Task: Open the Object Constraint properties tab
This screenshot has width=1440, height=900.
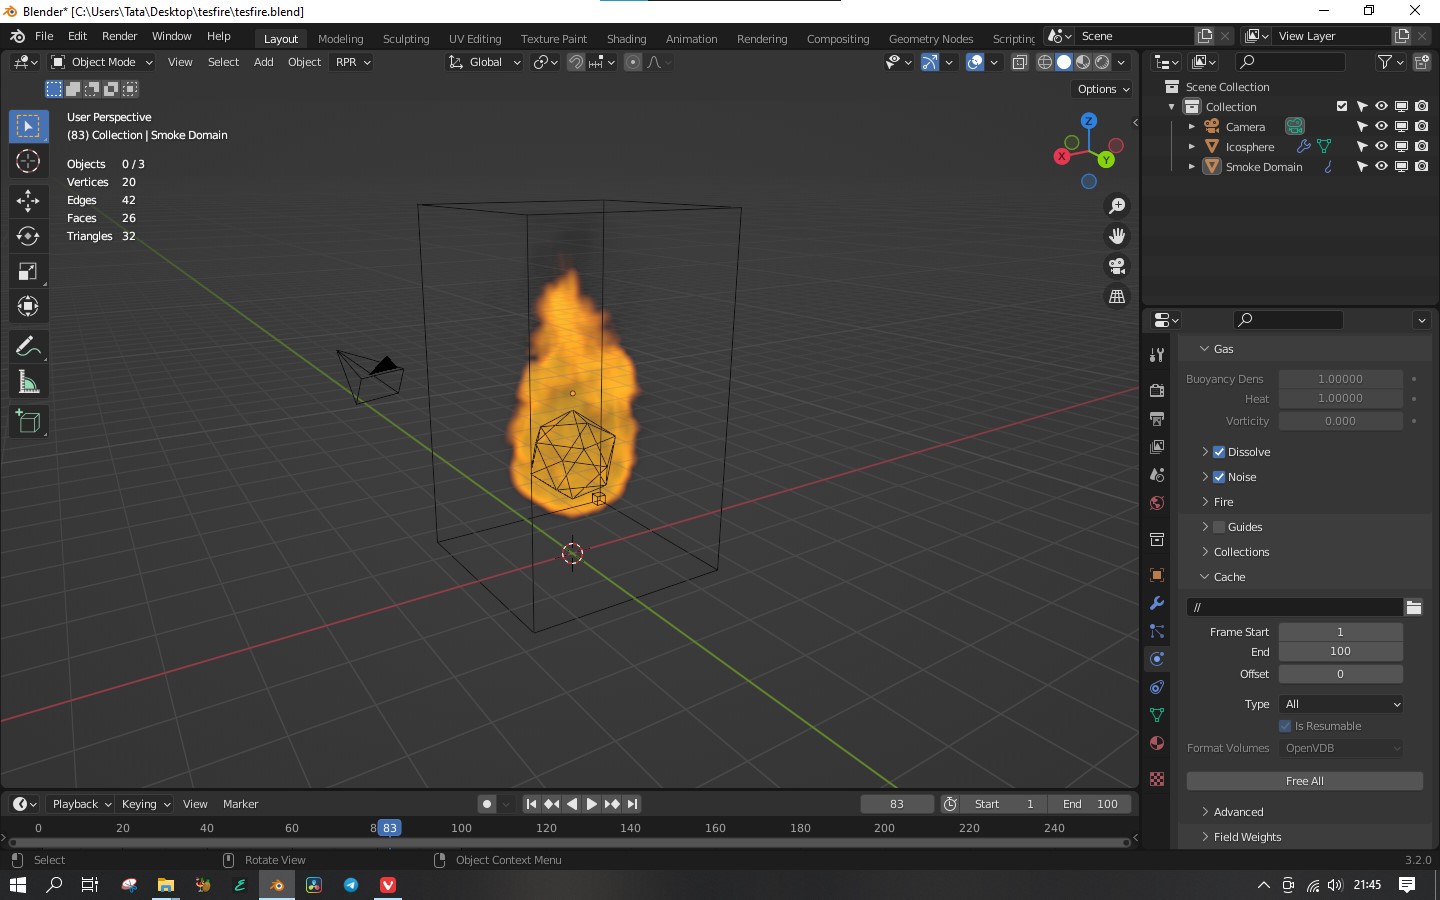Action: click(1157, 687)
